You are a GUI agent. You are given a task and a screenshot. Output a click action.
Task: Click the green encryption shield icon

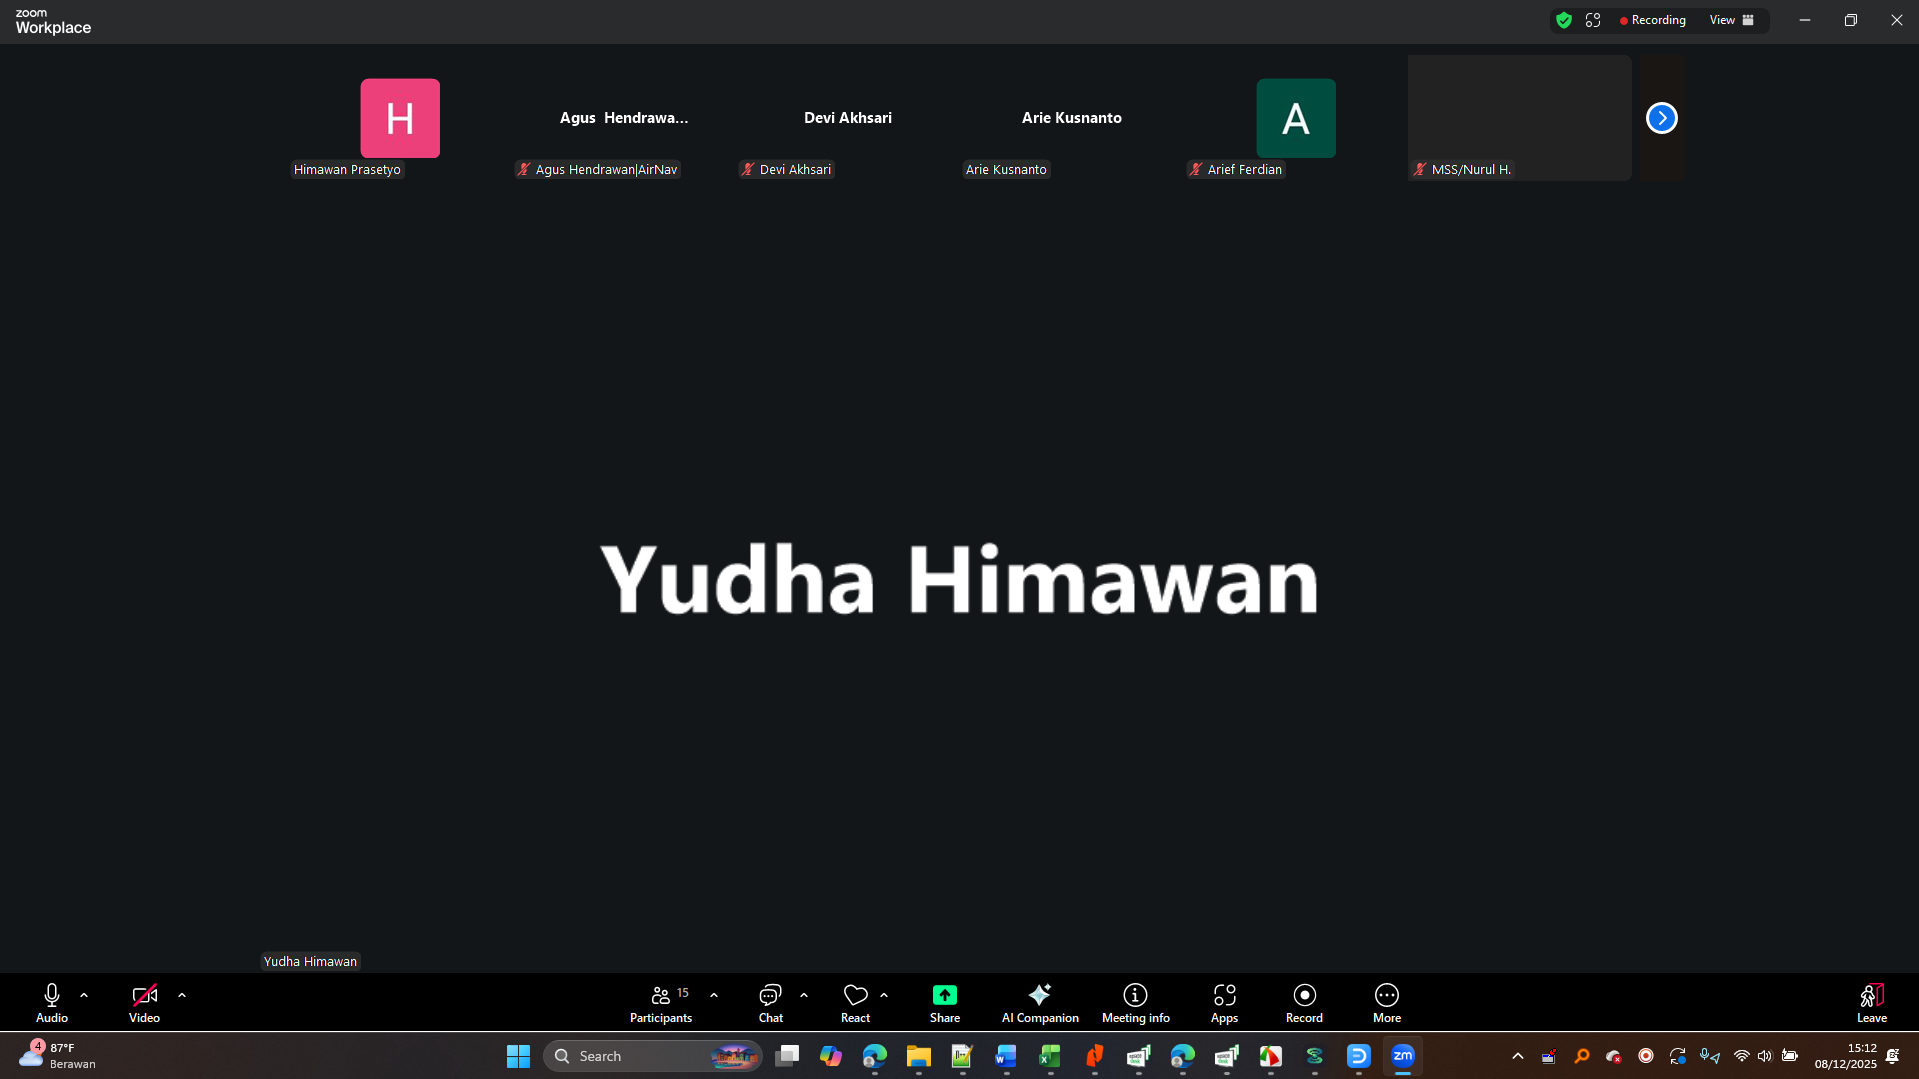click(x=1564, y=20)
